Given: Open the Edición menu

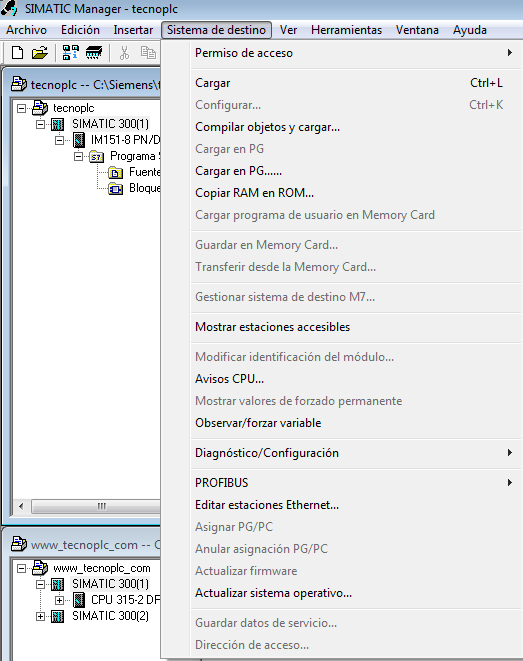Looking at the screenshot, I should pos(80,30).
